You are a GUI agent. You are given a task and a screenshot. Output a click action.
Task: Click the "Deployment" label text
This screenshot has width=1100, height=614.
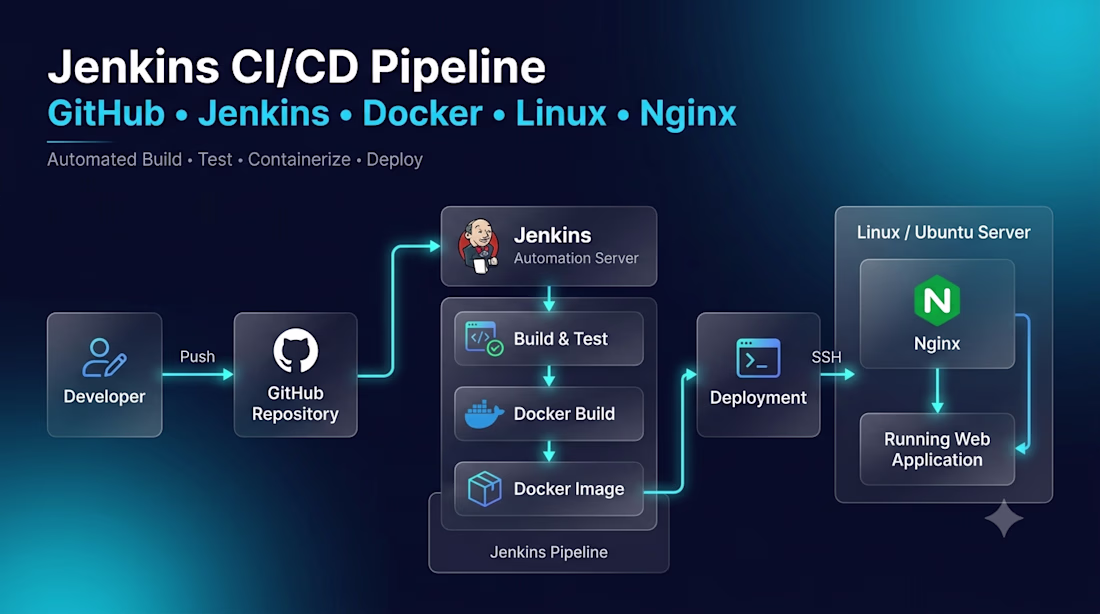758,398
